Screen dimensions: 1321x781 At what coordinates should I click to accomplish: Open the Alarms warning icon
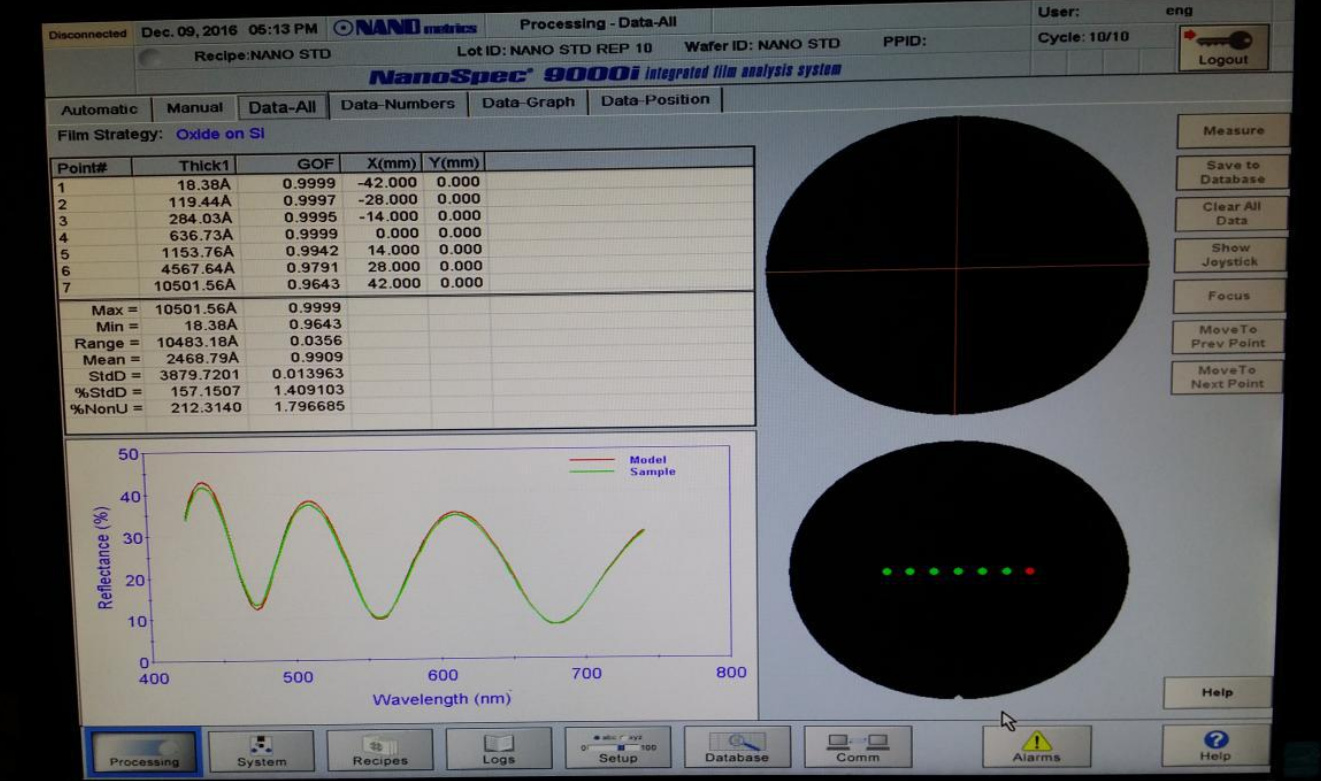[1036, 746]
